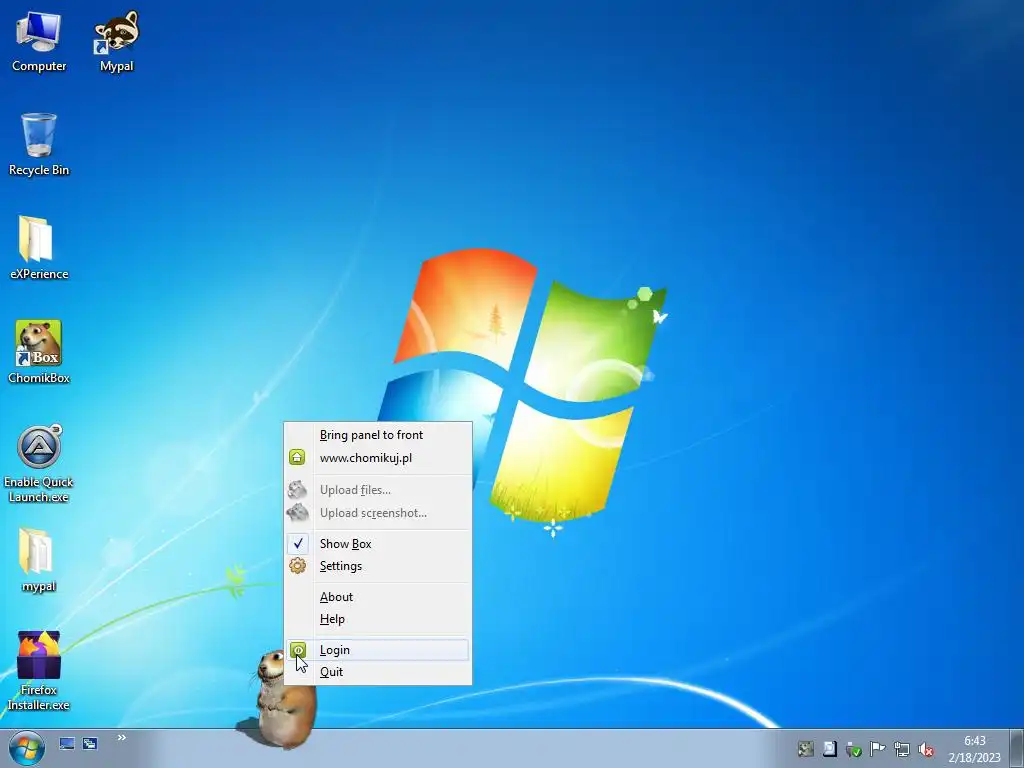
Task: Select the Firefox Installer.exe icon
Action: [39, 671]
